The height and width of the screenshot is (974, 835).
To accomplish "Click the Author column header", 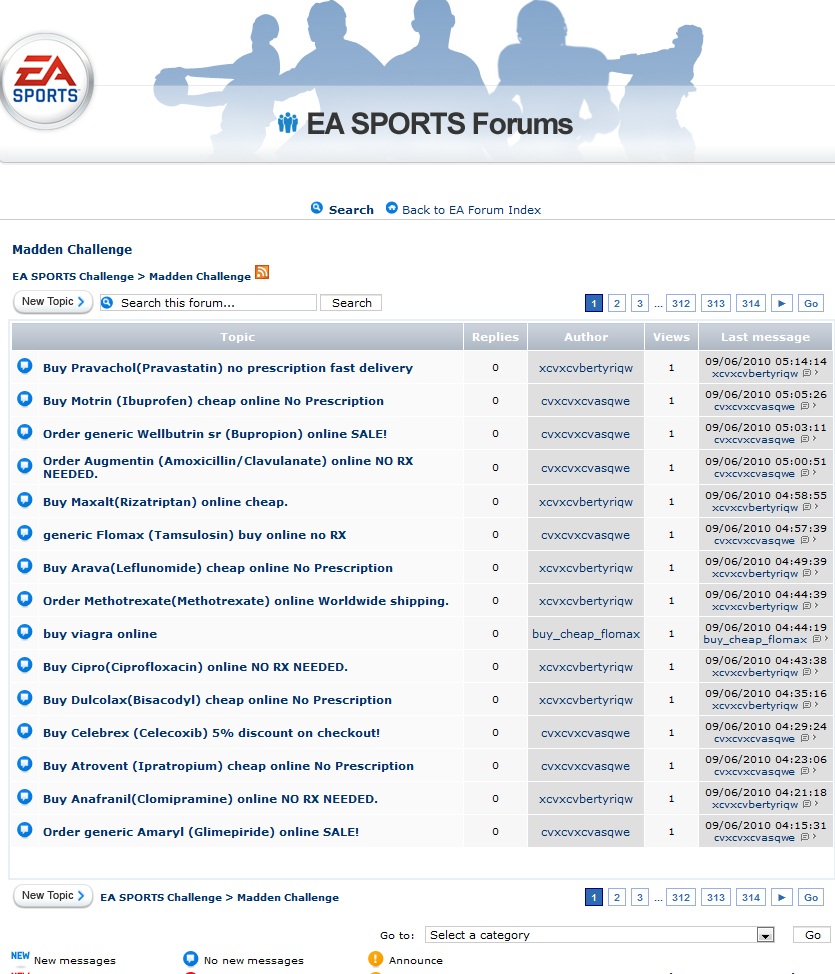I will pos(586,337).
